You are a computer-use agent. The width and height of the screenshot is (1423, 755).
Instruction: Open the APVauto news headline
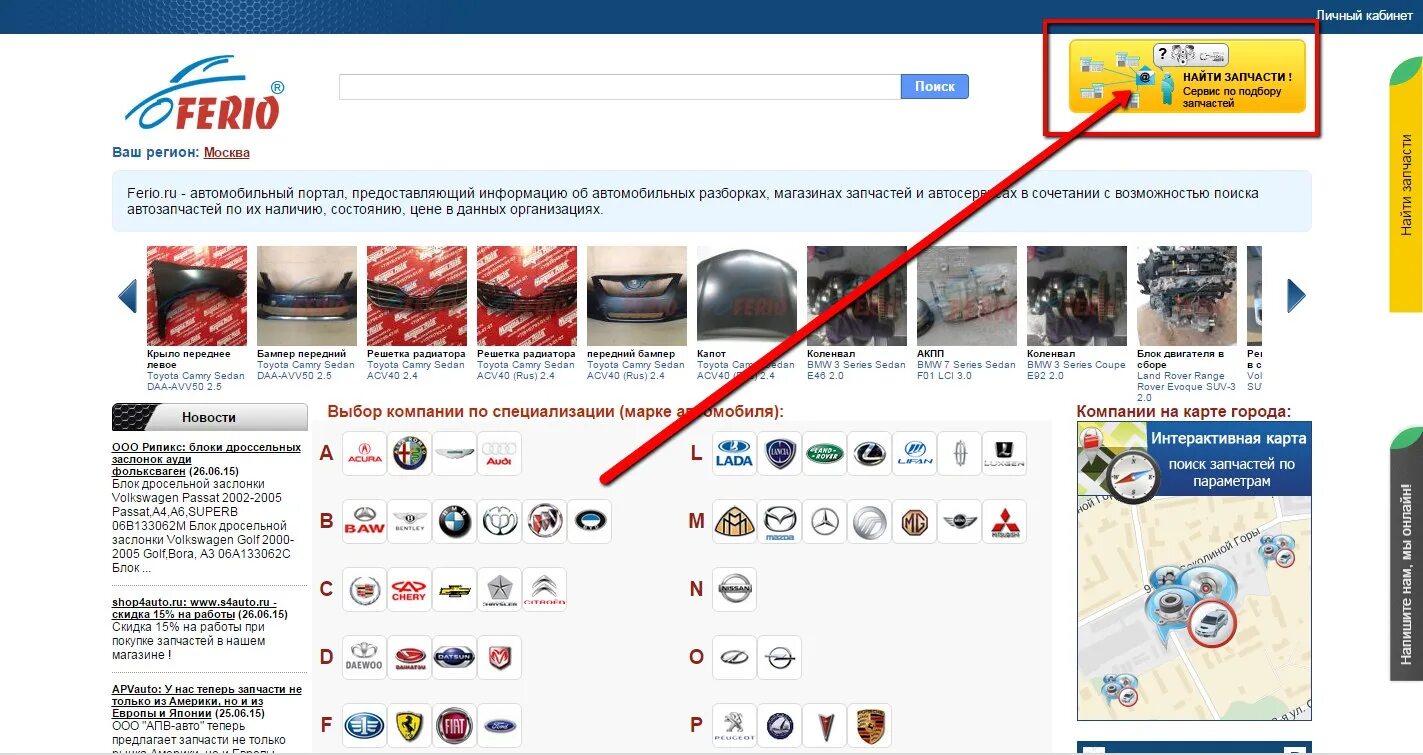[207, 701]
